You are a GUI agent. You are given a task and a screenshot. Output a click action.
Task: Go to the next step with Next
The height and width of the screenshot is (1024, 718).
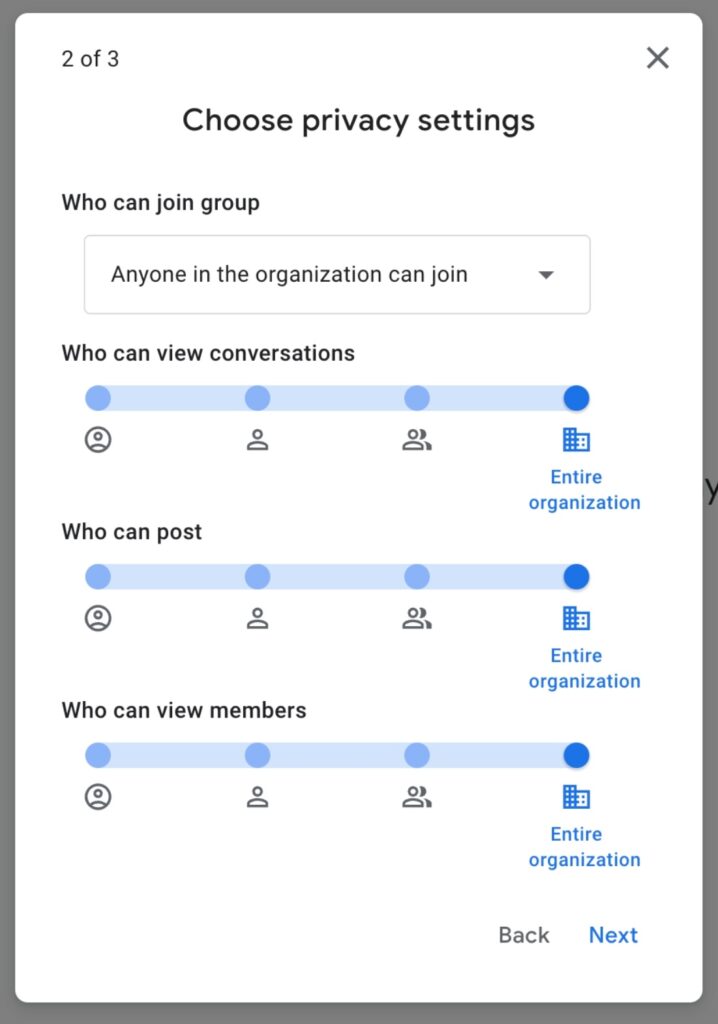(613, 935)
